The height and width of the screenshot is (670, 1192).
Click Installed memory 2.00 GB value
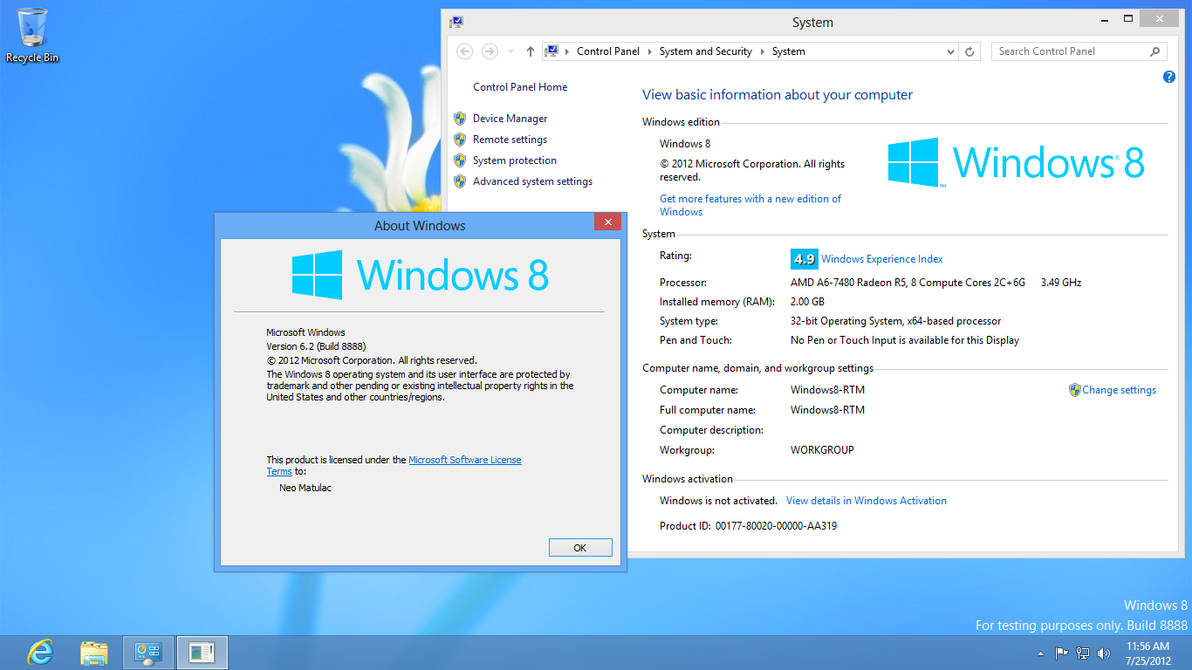(x=807, y=301)
